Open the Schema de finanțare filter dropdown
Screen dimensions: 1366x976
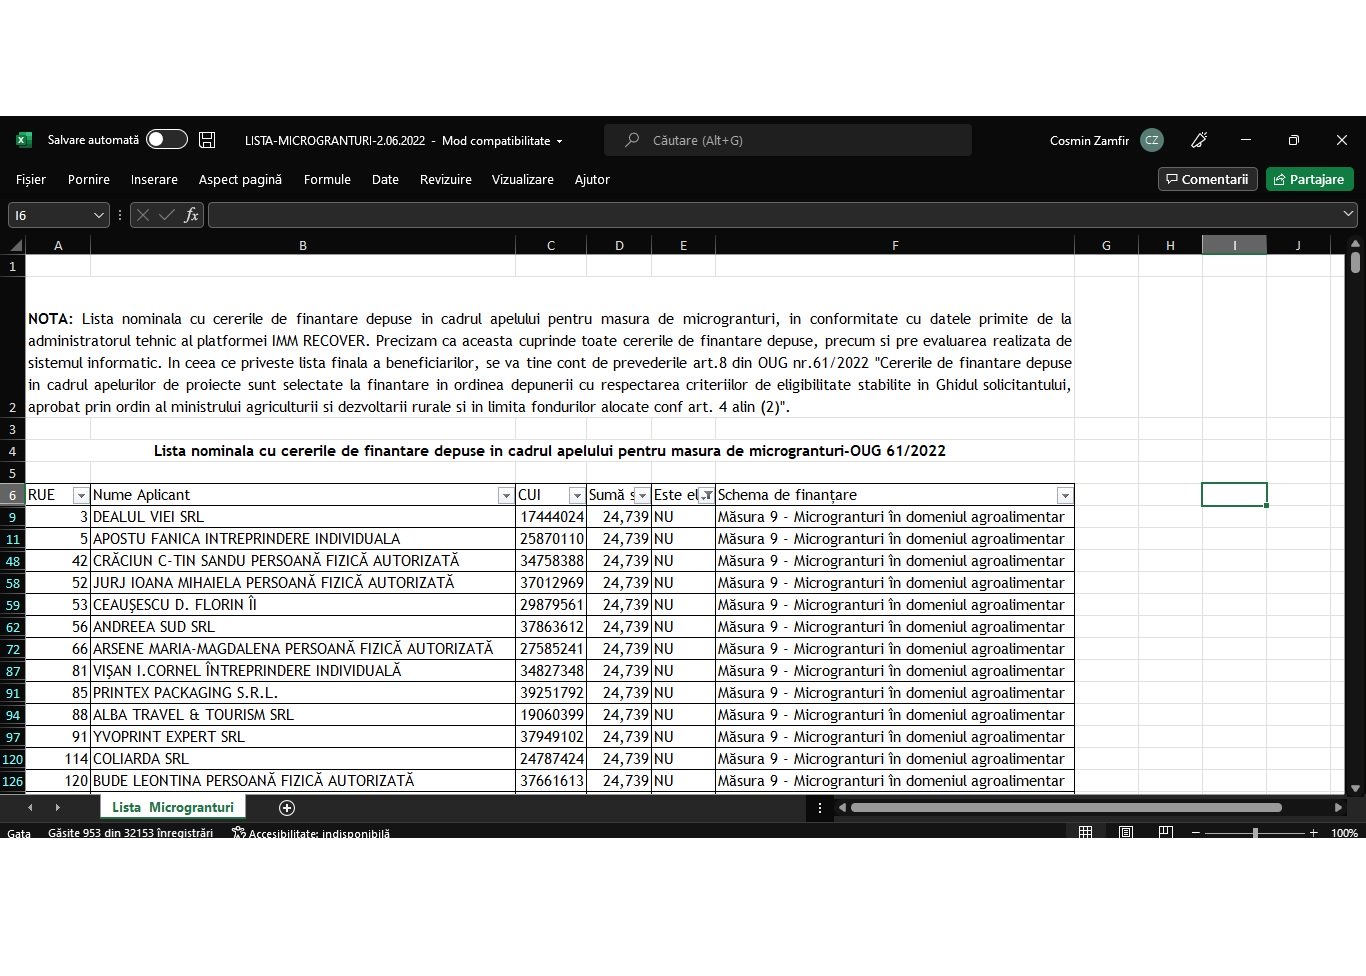point(1065,496)
